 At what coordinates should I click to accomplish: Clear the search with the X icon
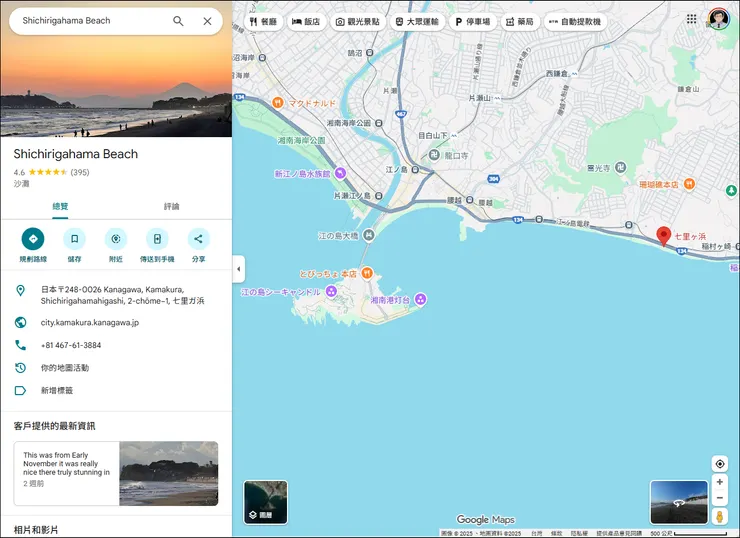point(207,21)
